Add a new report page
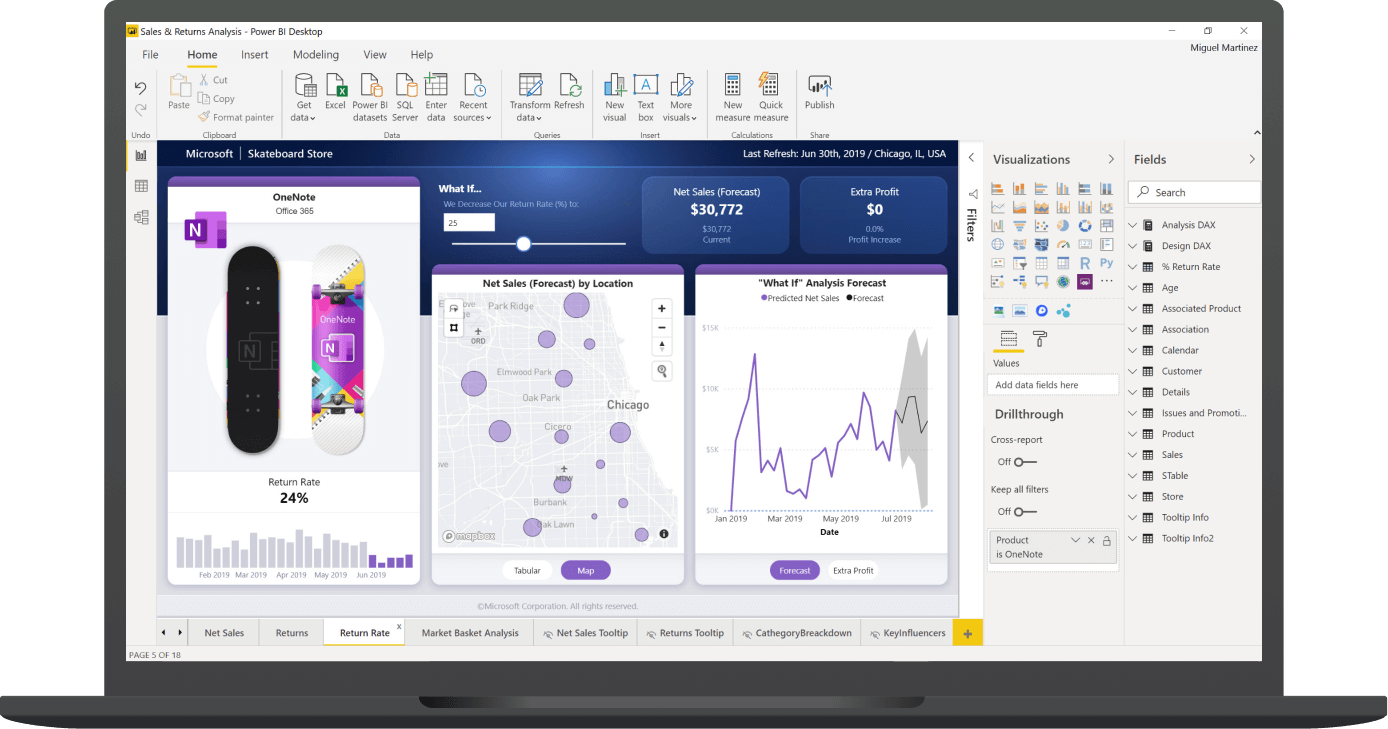 click(x=967, y=632)
